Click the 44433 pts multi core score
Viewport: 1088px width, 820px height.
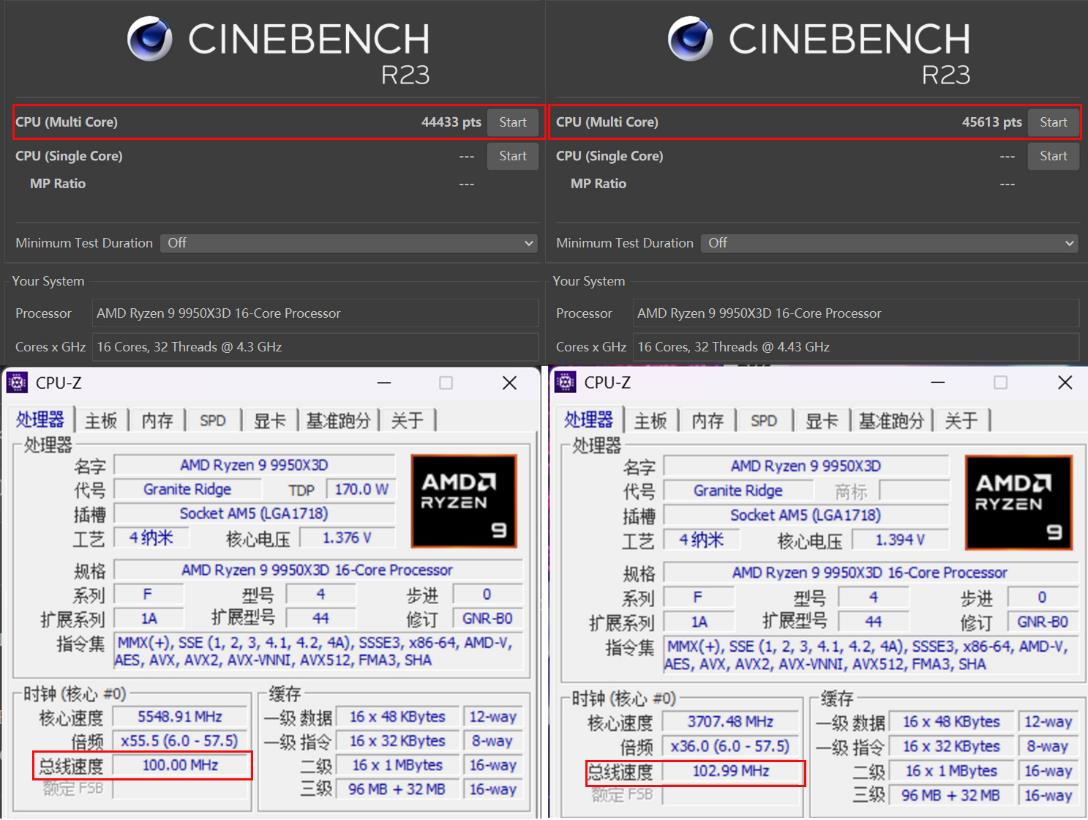tap(451, 122)
